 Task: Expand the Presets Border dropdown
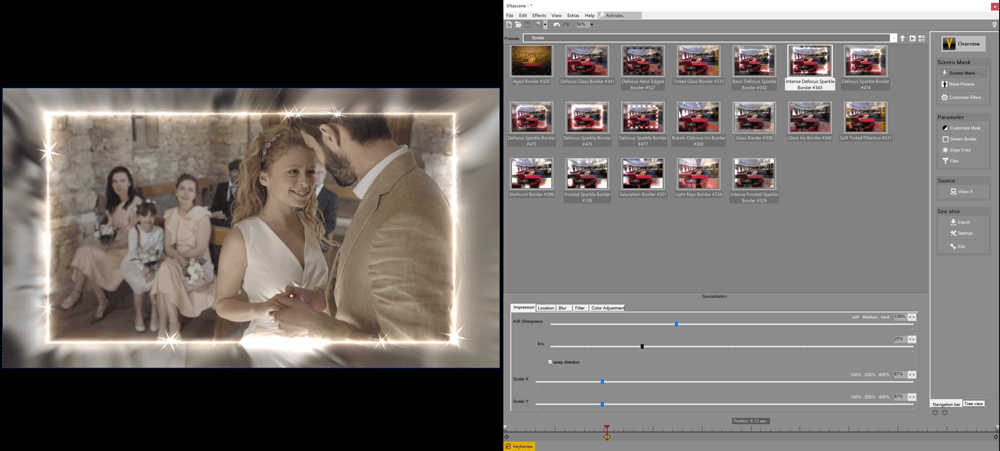pos(893,38)
